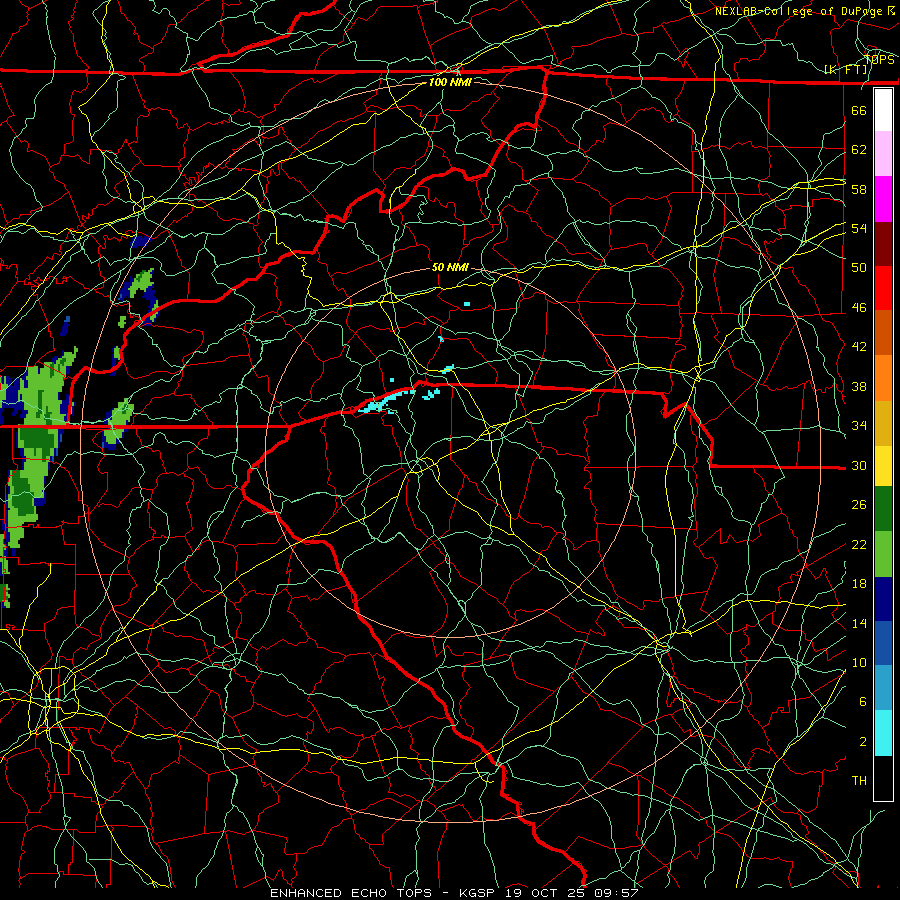Click the "[K FT]" units label
This screenshot has height=900, width=900.
click(845, 69)
